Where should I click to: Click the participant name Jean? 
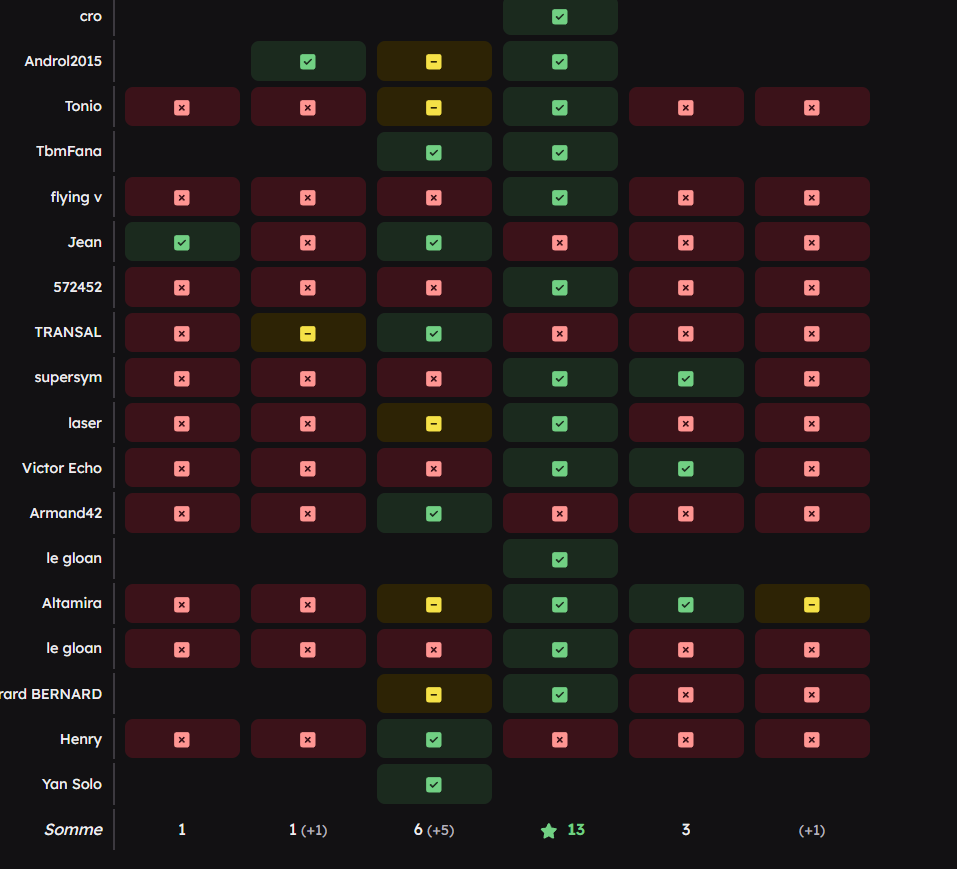point(84,242)
